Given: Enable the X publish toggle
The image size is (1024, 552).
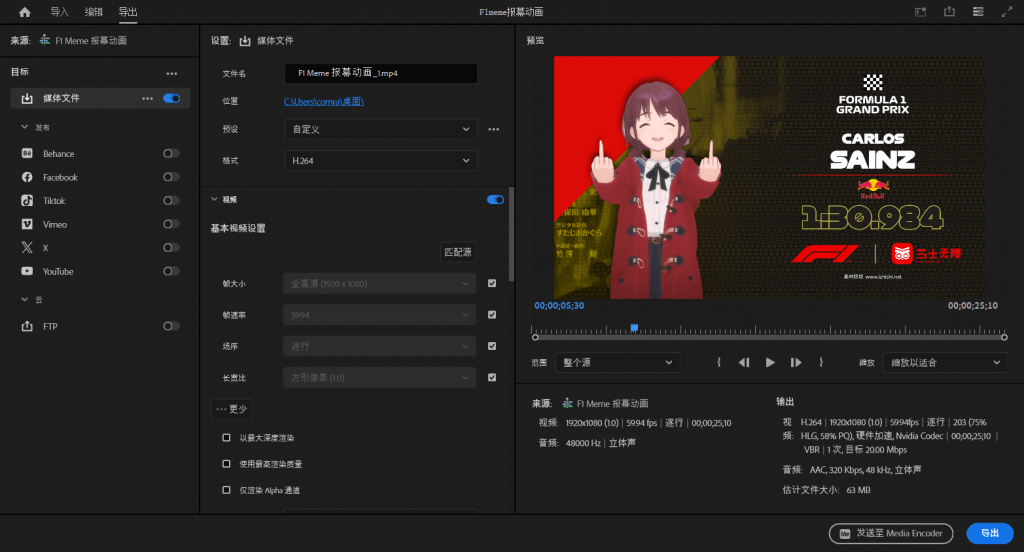Looking at the screenshot, I should [171, 248].
